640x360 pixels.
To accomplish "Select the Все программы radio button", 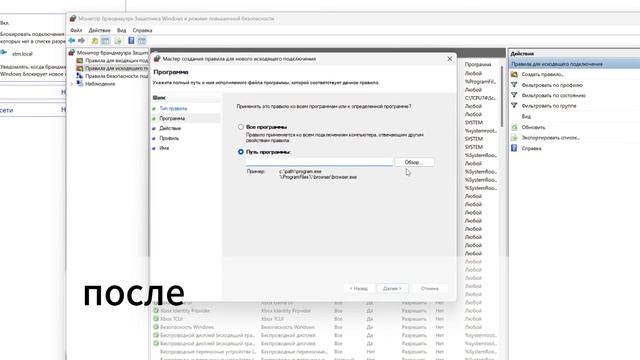I will [241, 127].
